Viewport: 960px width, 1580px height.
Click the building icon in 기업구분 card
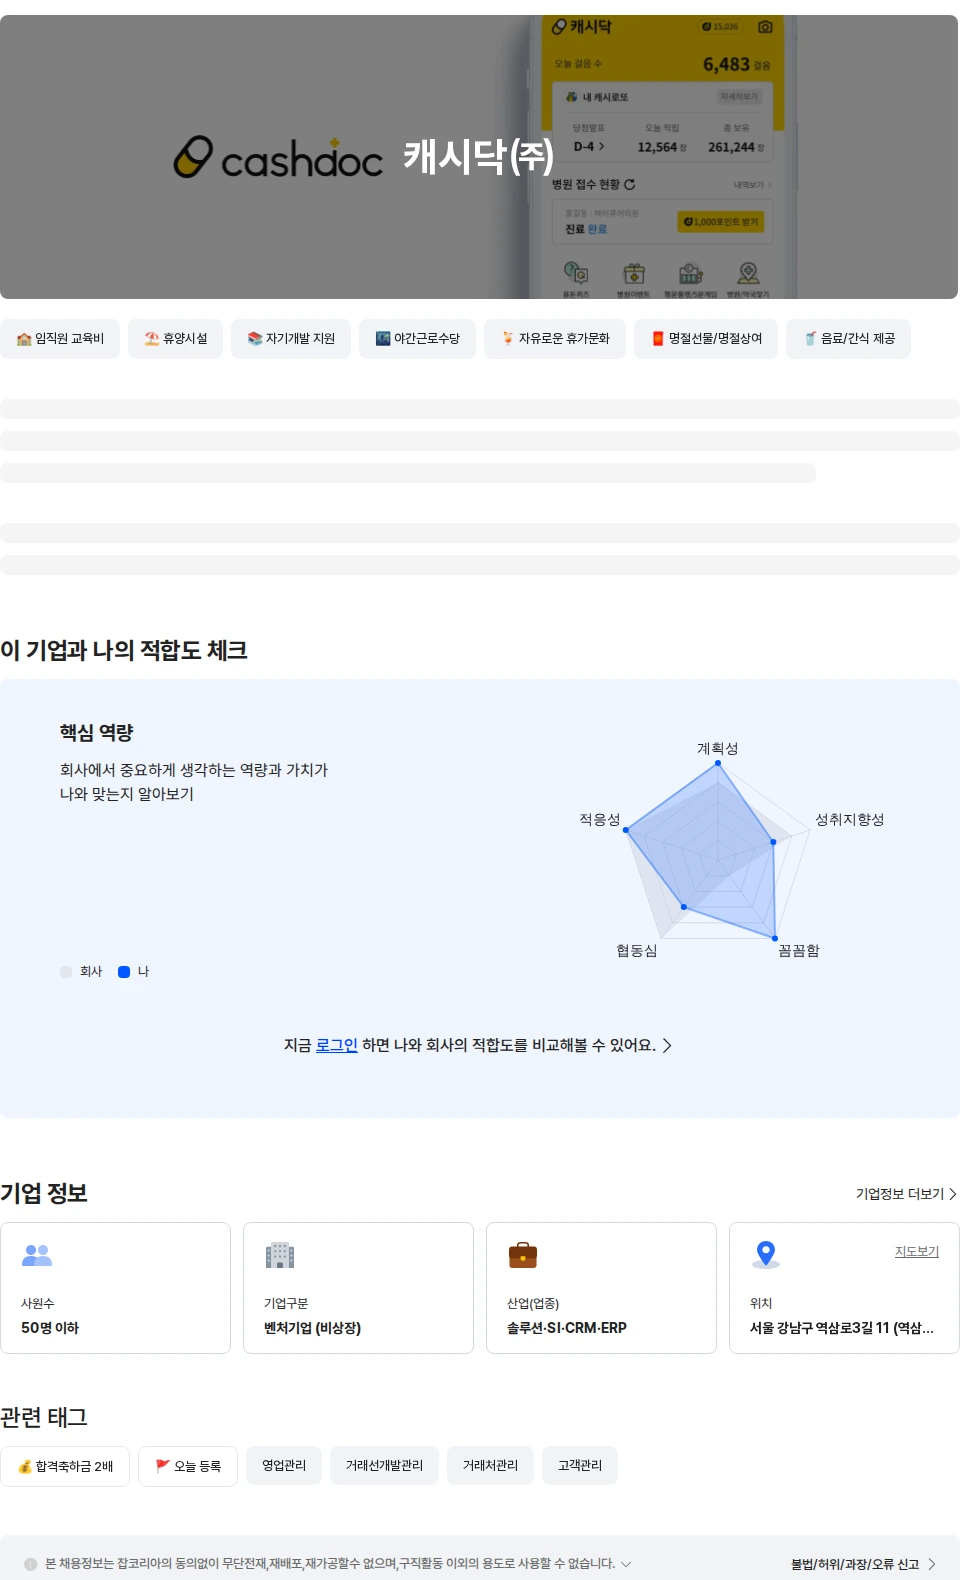coord(280,1254)
